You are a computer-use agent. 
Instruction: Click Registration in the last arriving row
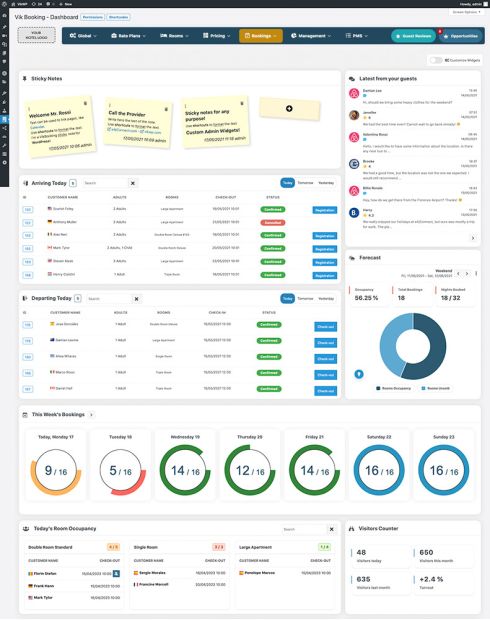[x=325, y=276]
